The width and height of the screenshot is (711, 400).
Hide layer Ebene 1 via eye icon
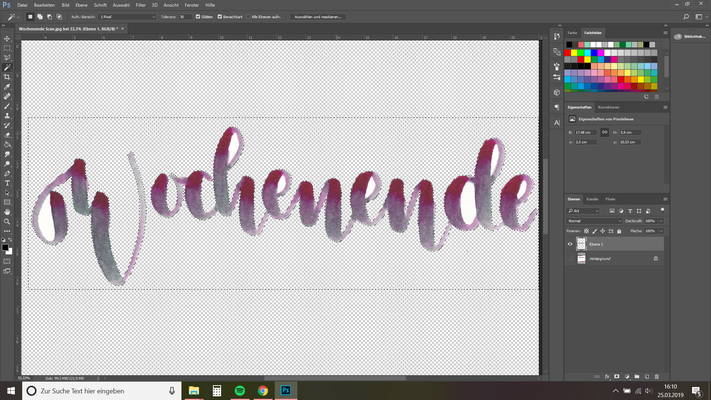[x=571, y=244]
